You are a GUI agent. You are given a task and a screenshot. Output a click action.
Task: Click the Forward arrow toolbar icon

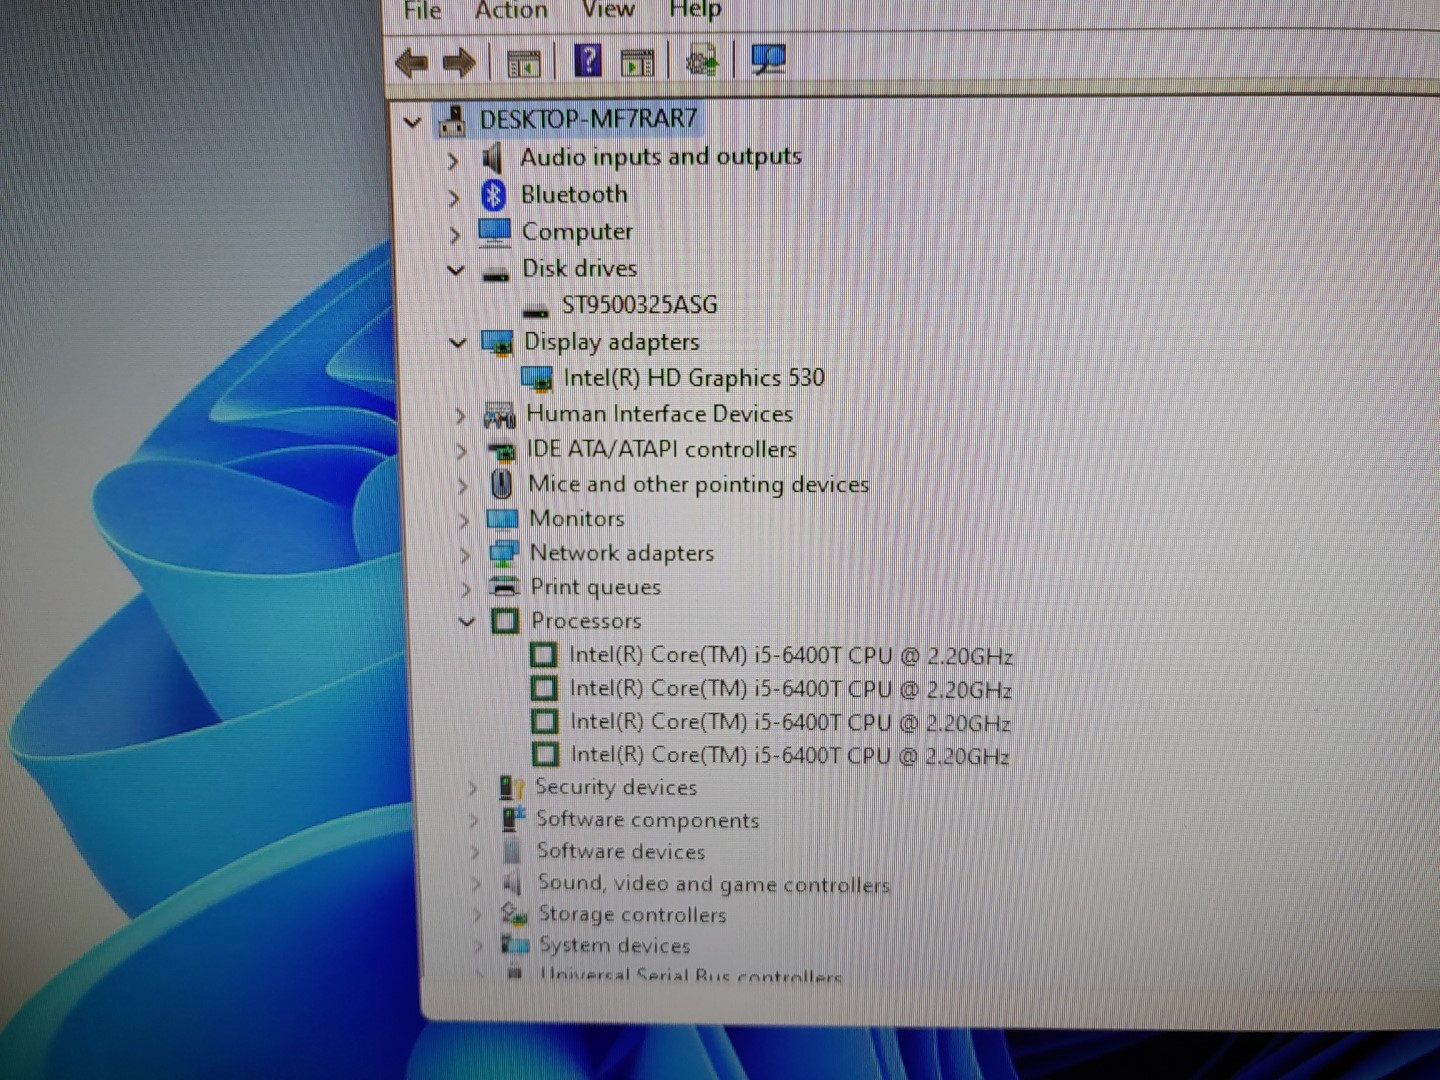click(x=459, y=63)
